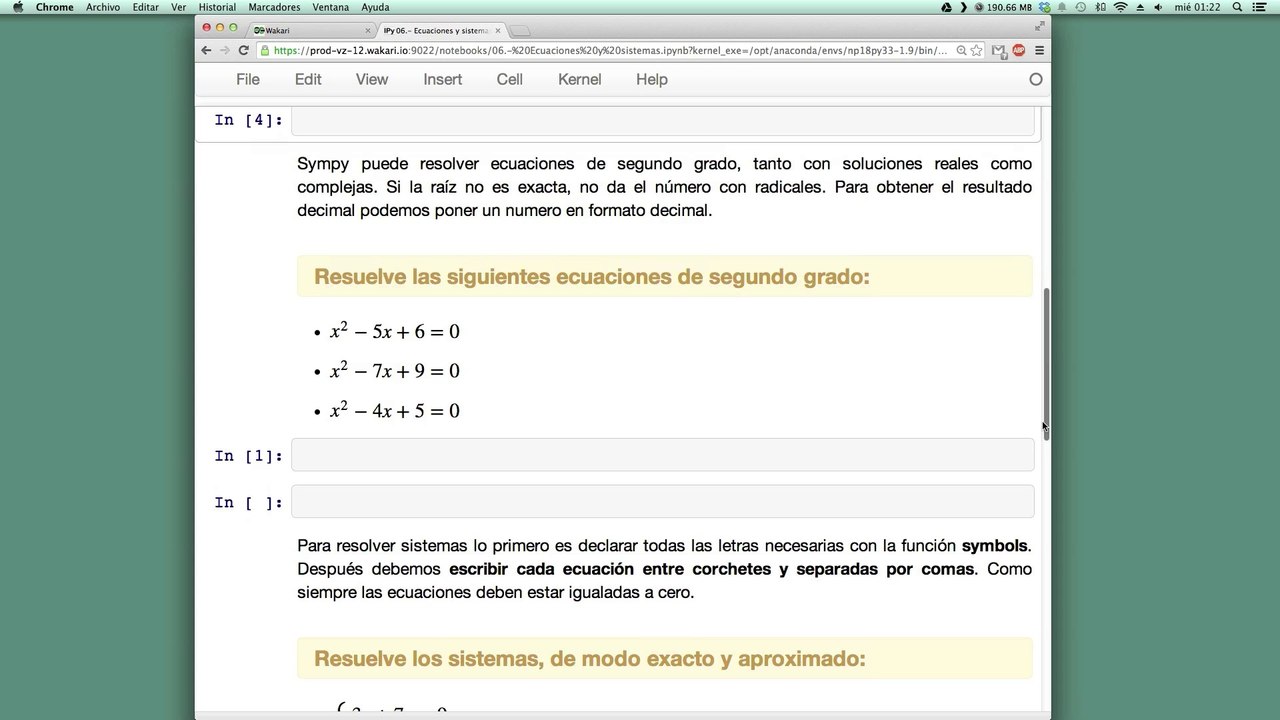Open the notebook Insert menu
Screen dimensions: 1280x720
(442, 79)
